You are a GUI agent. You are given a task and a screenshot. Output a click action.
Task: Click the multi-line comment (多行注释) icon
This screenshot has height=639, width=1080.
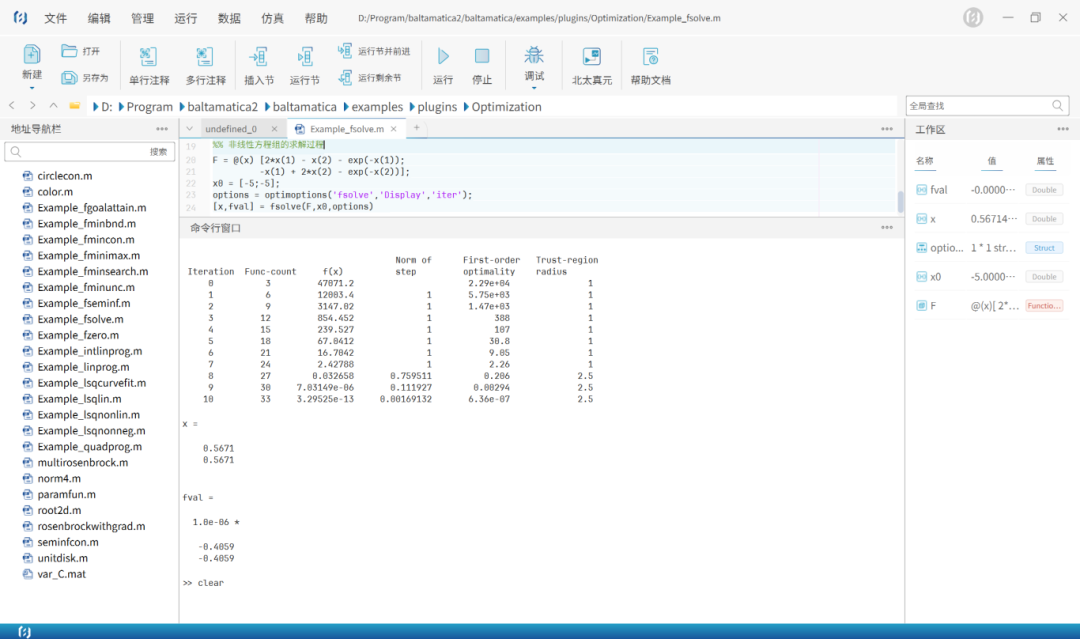coord(205,57)
